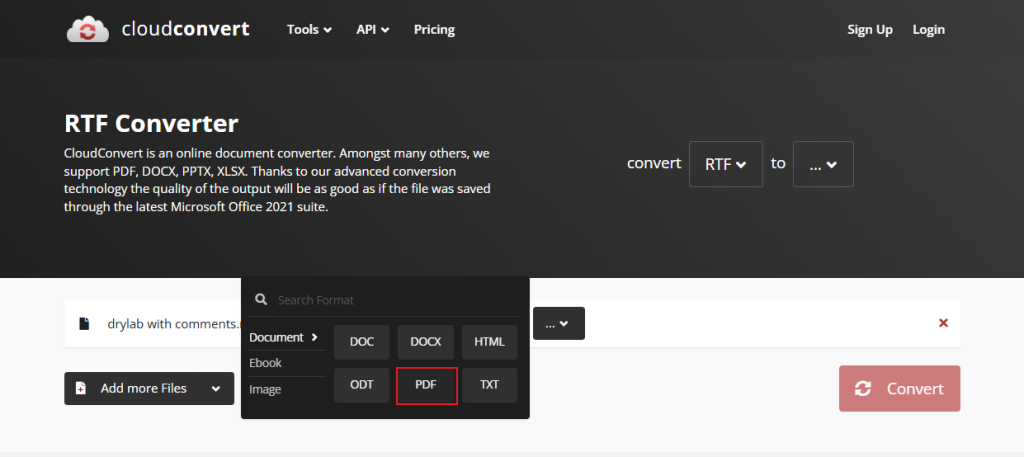Click the cloudconvert cloud logo icon
The image size is (1024, 457).
pyautogui.click(x=88, y=29)
